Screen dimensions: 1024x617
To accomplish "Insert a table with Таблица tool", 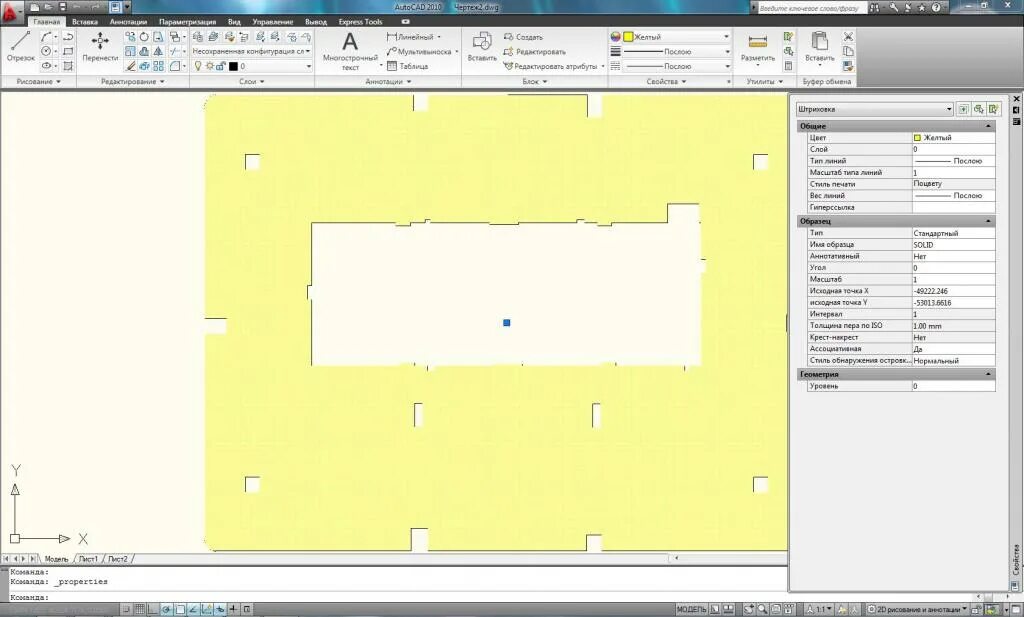I will [x=408, y=66].
